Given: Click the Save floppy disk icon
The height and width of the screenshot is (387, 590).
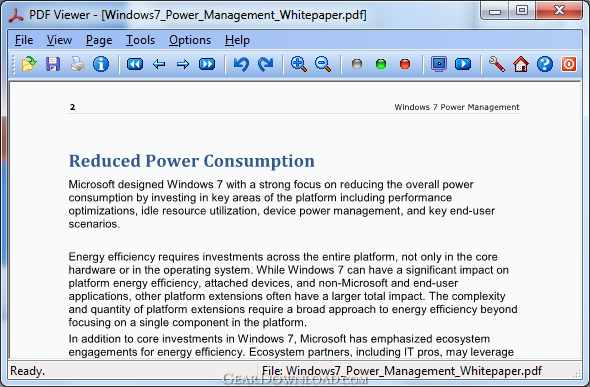Looking at the screenshot, I should pos(53,64).
